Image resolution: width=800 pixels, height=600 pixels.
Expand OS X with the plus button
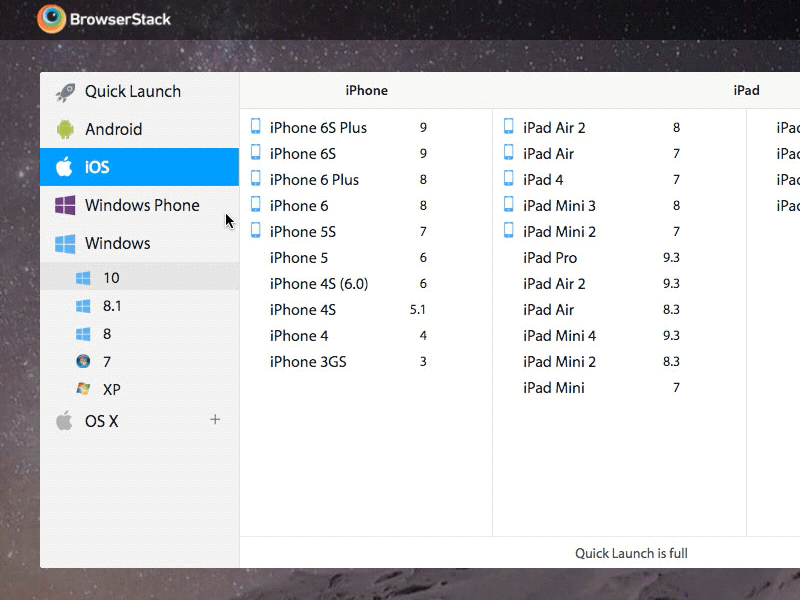pyautogui.click(x=215, y=419)
